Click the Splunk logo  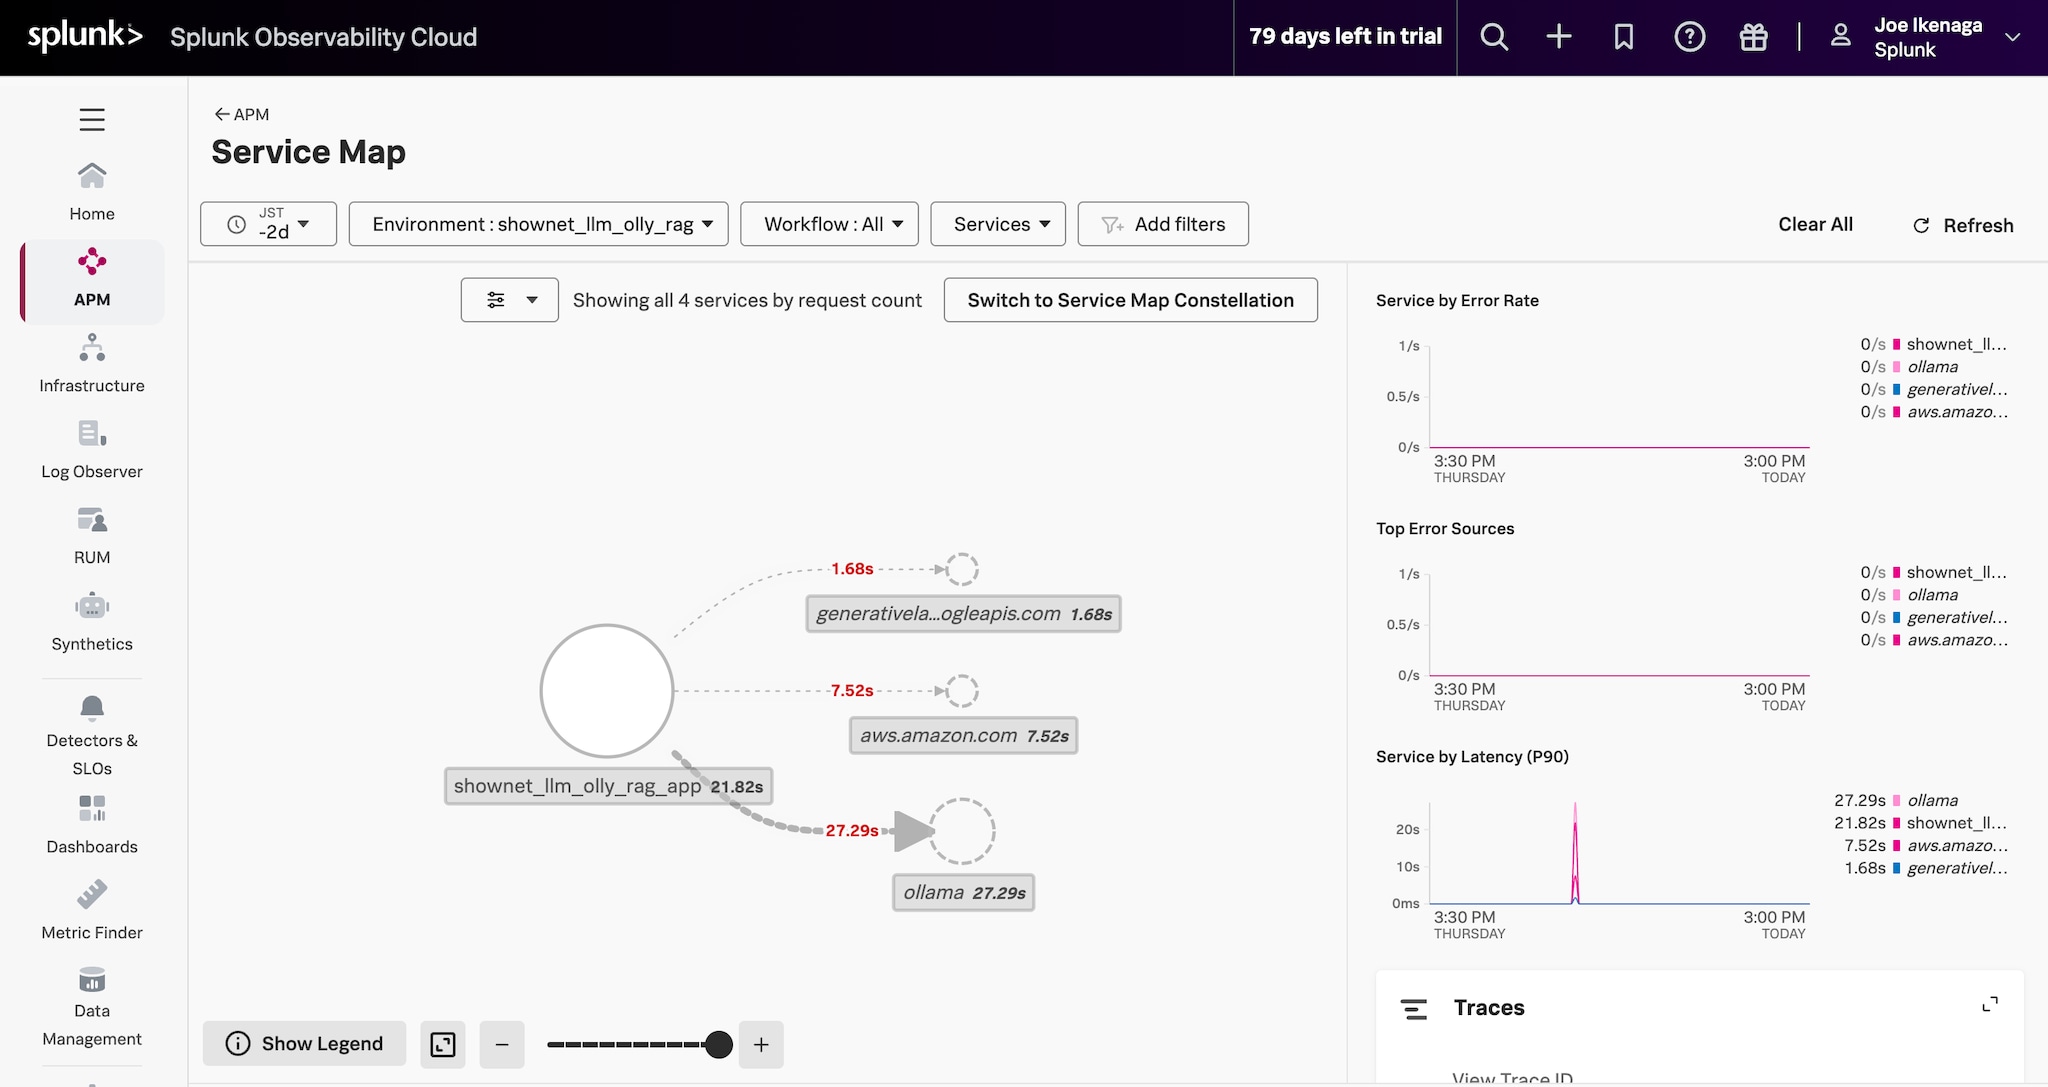(85, 36)
